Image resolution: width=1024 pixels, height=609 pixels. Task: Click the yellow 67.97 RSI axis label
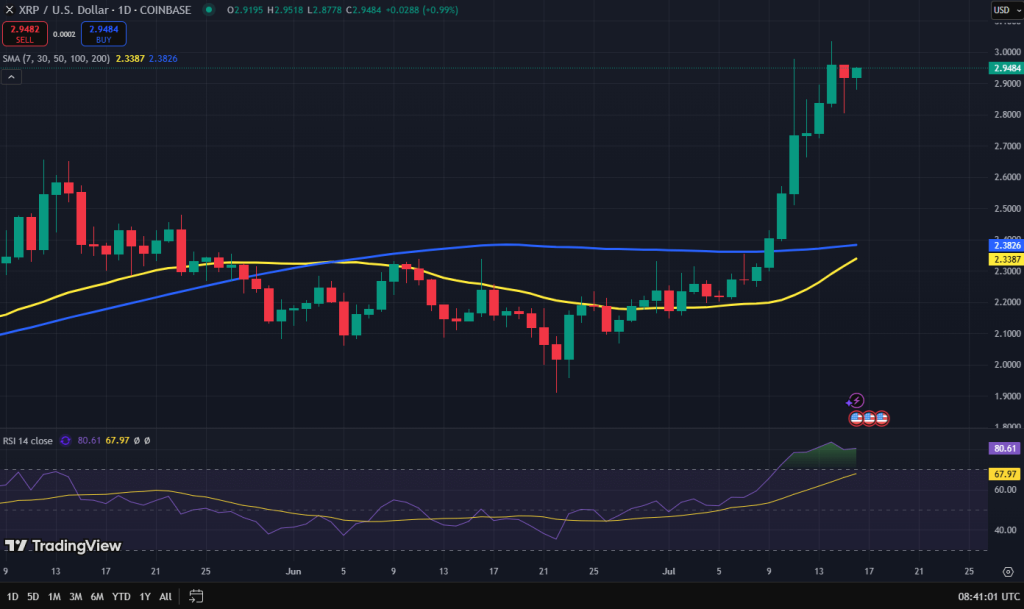(1004, 474)
